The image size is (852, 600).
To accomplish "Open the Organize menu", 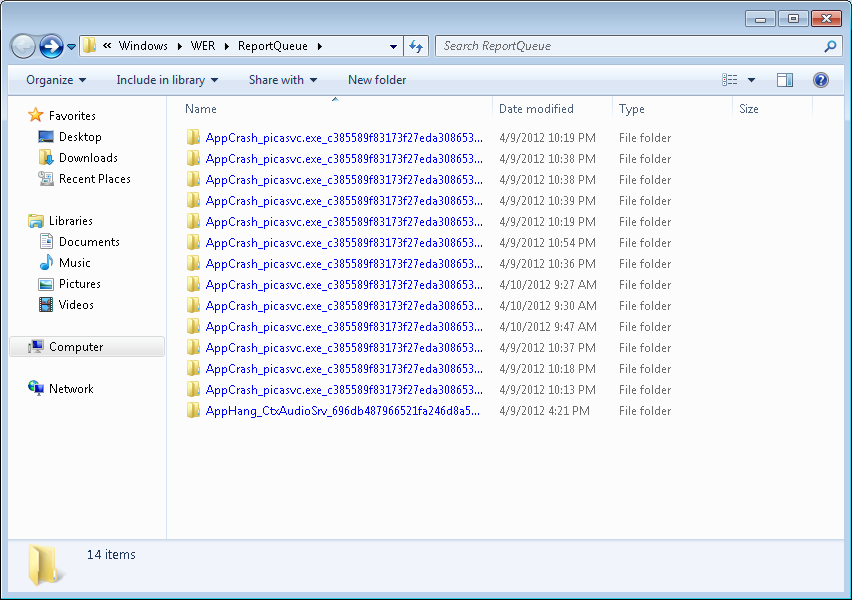I will click(x=55, y=80).
